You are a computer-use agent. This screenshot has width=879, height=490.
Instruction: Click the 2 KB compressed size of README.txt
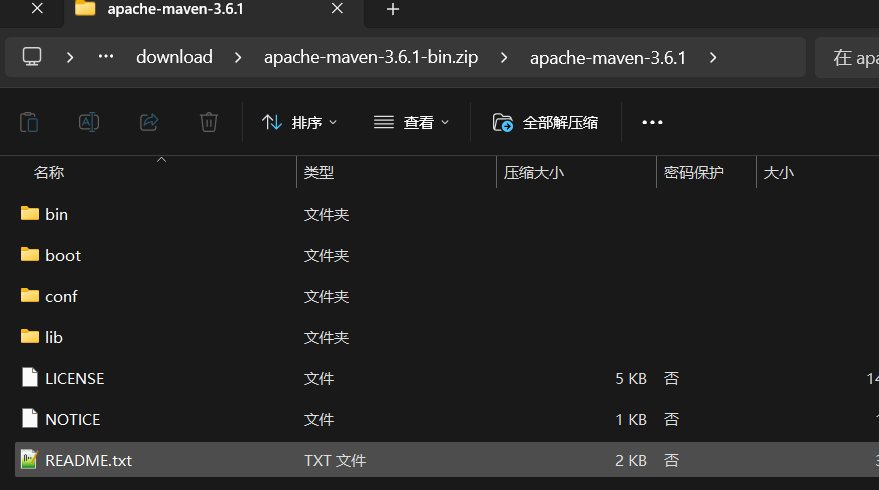coord(631,460)
